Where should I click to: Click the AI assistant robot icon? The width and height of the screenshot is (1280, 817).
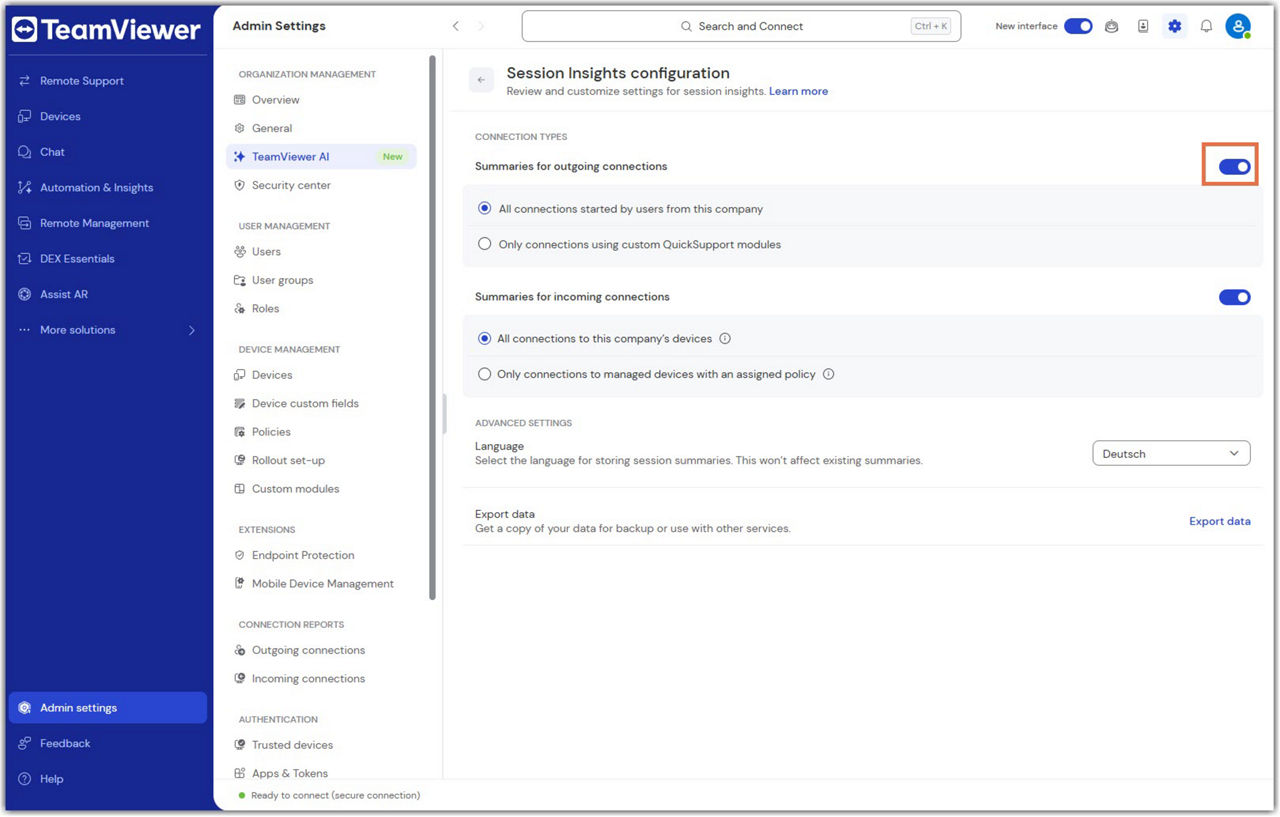1111,26
